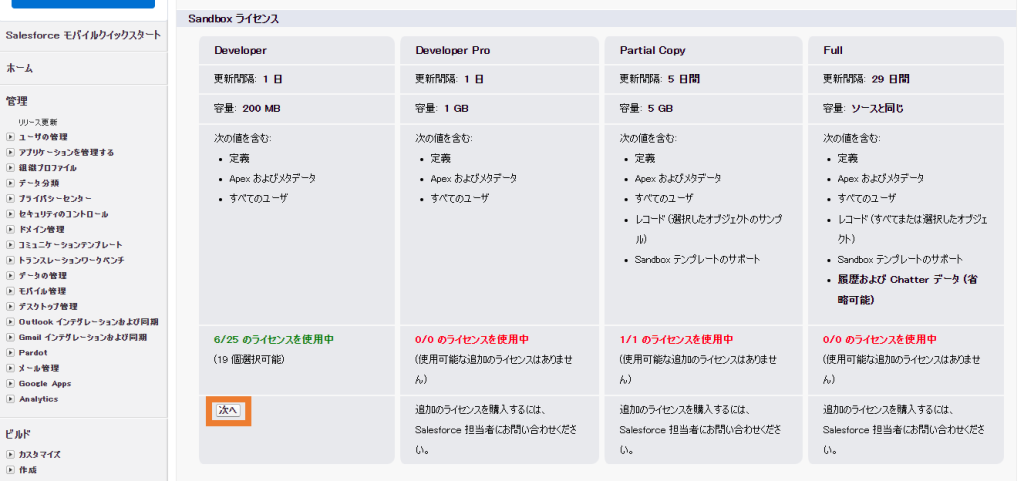Open データの管理 menu item
The width and height of the screenshot is (1024, 481).
click(43, 276)
